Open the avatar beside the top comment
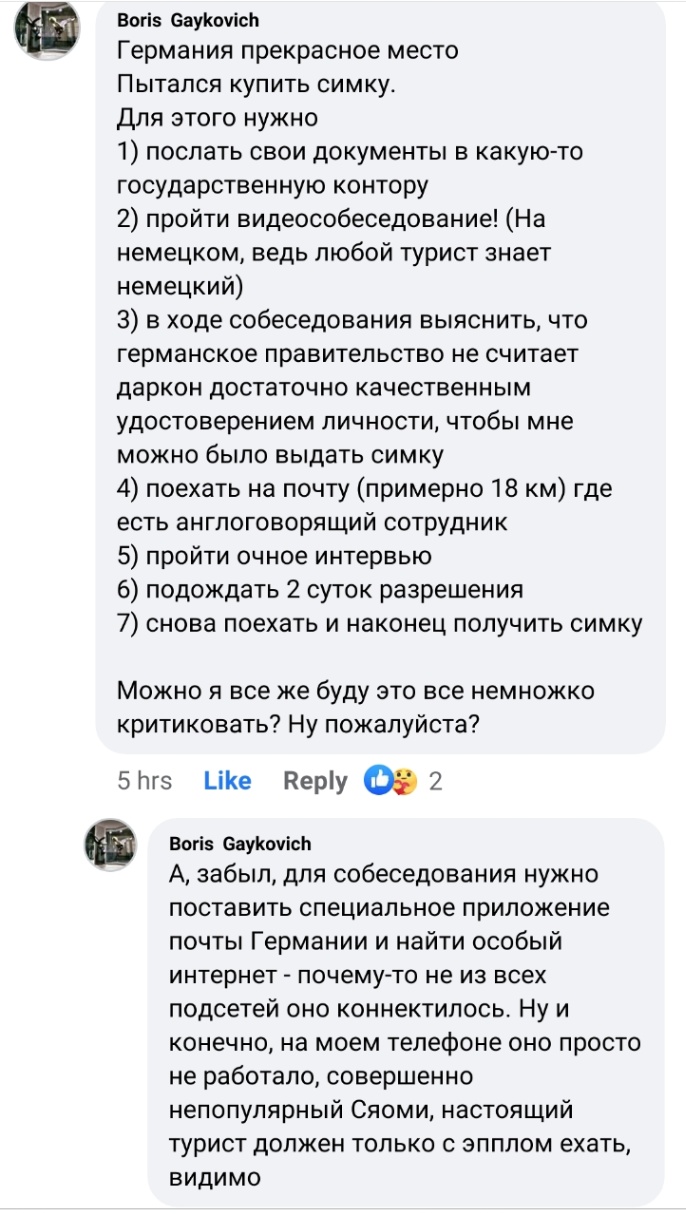 point(46,32)
